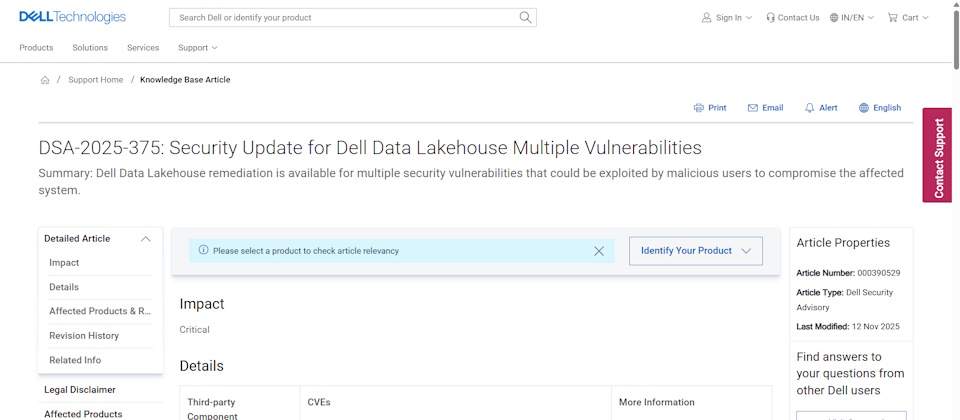Click the search magnifier icon
960x420 pixels.
click(525, 17)
